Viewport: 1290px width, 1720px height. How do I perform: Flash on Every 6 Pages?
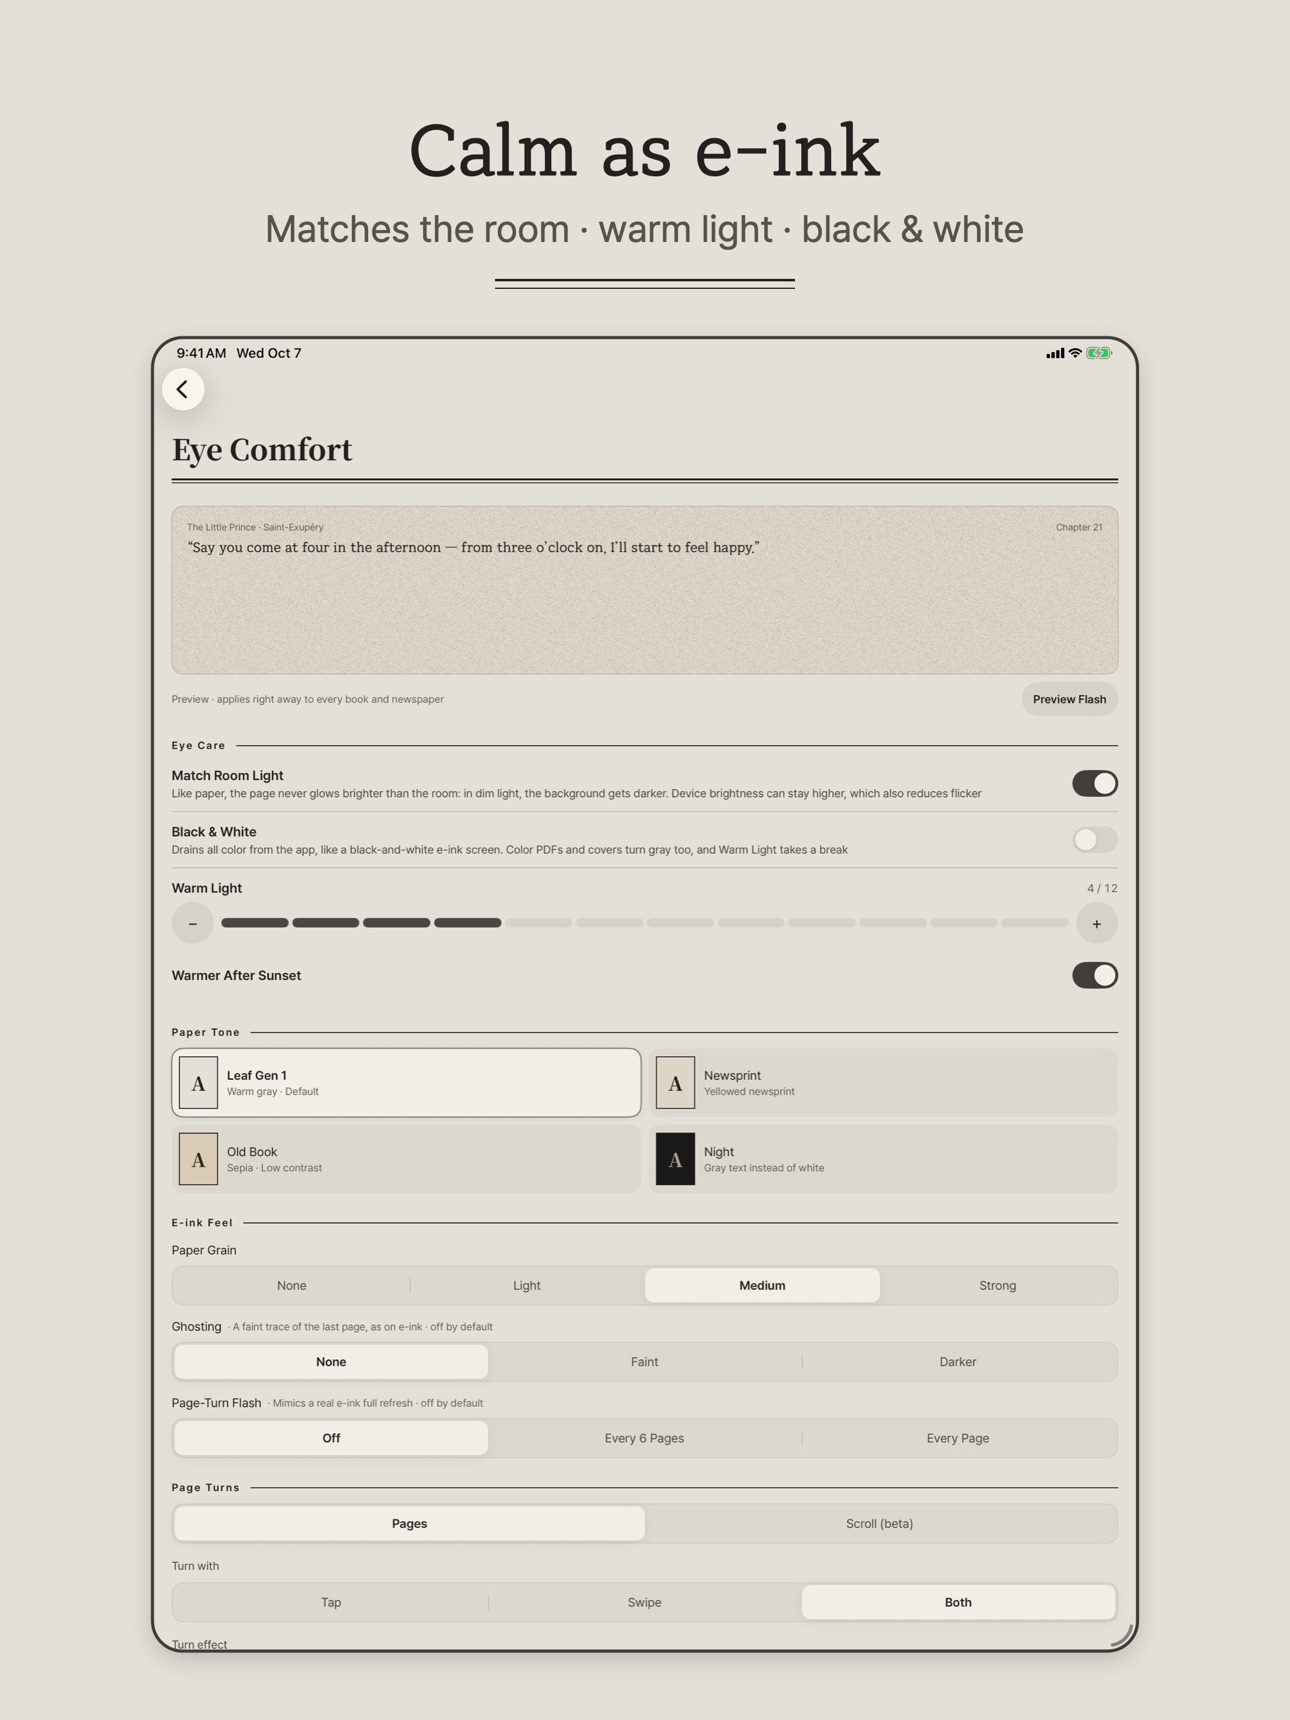point(645,1437)
